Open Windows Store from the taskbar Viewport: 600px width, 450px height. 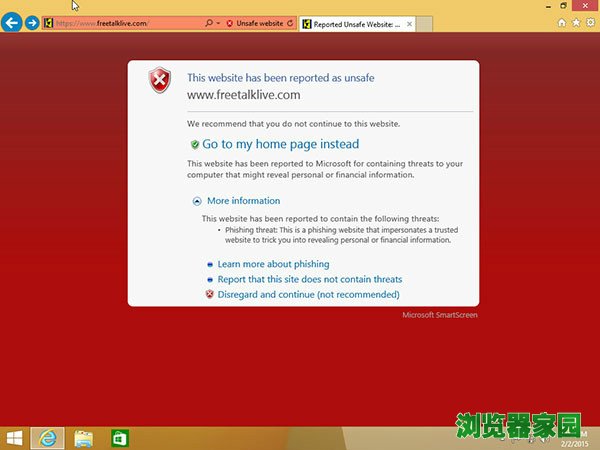pos(119,438)
